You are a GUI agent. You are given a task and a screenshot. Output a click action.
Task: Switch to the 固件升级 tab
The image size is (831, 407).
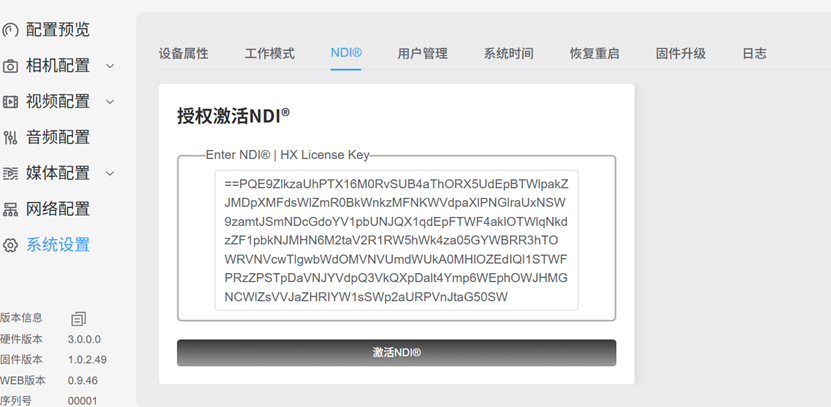click(680, 53)
